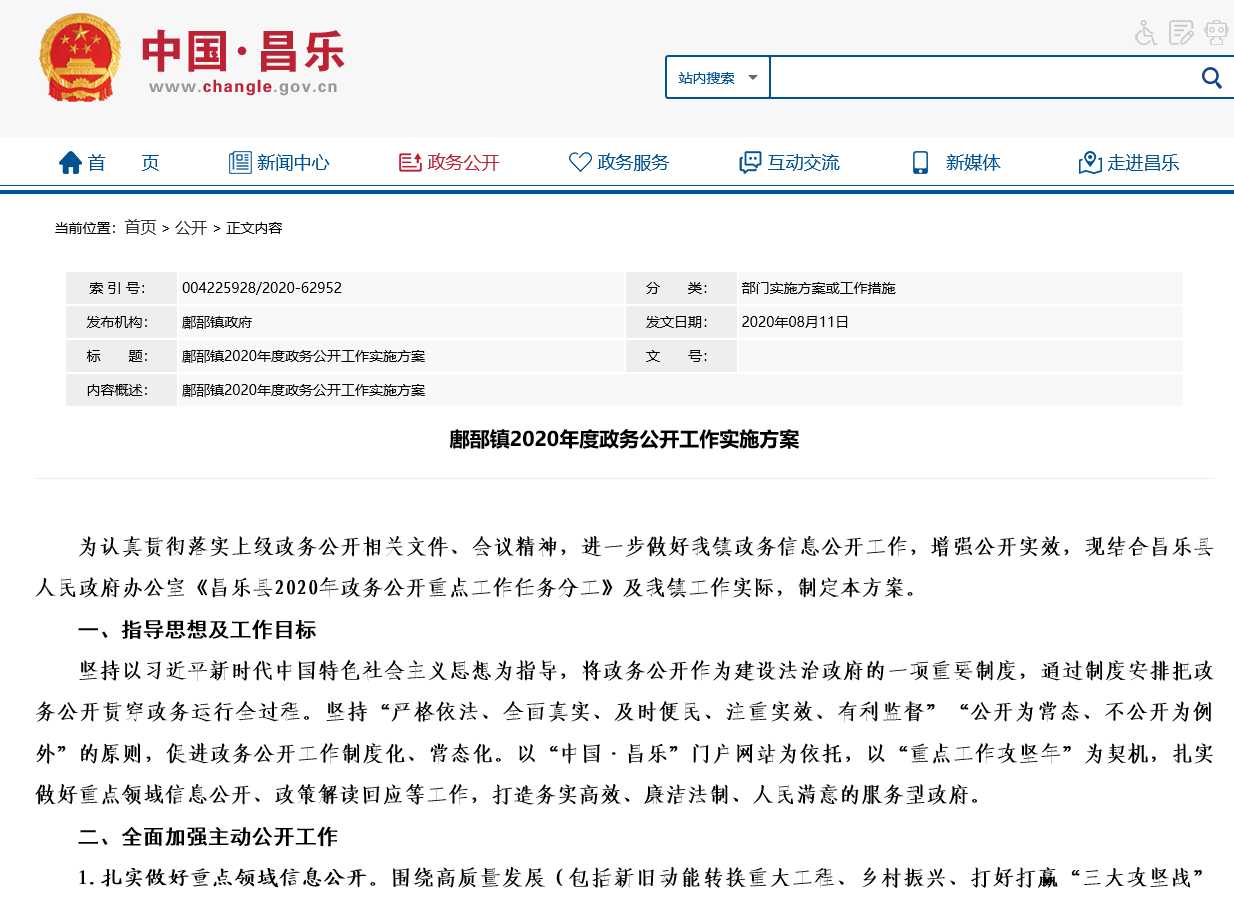Click the 中国·昌乐 site title

coord(243,50)
